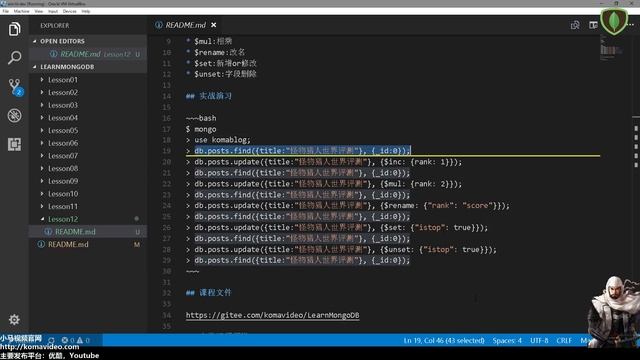The width and height of the screenshot is (640, 360).
Task: Expand the Lesson04 folder
Action: [62, 118]
